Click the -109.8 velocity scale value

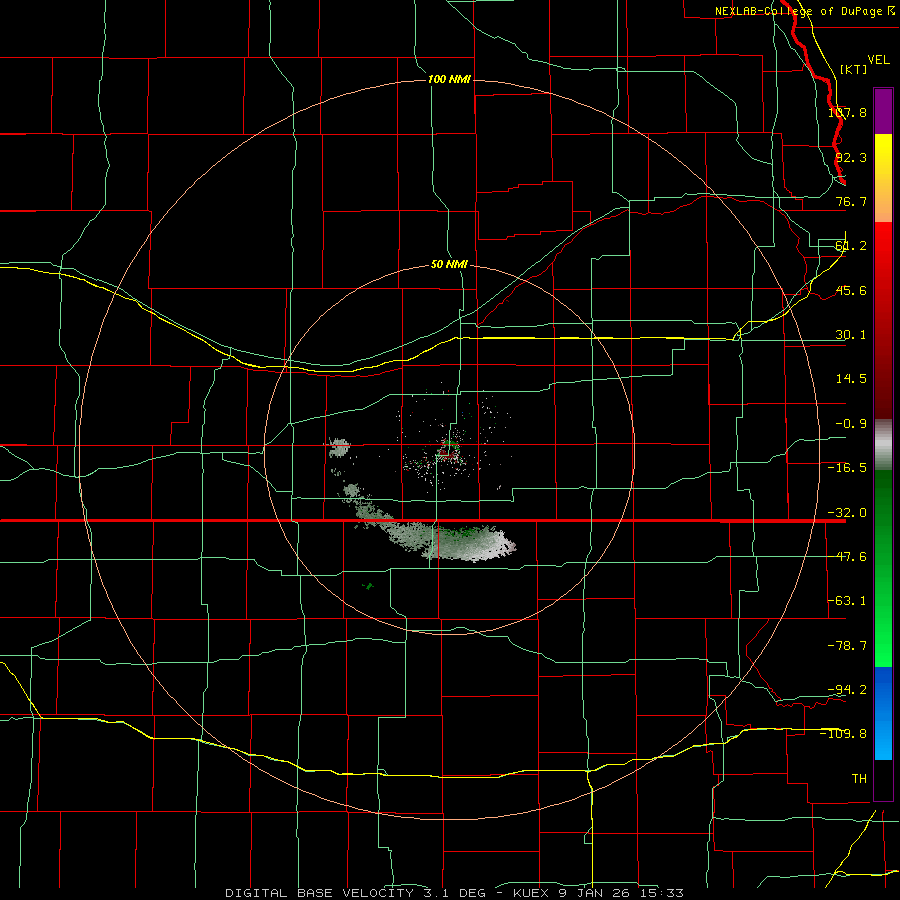(844, 734)
